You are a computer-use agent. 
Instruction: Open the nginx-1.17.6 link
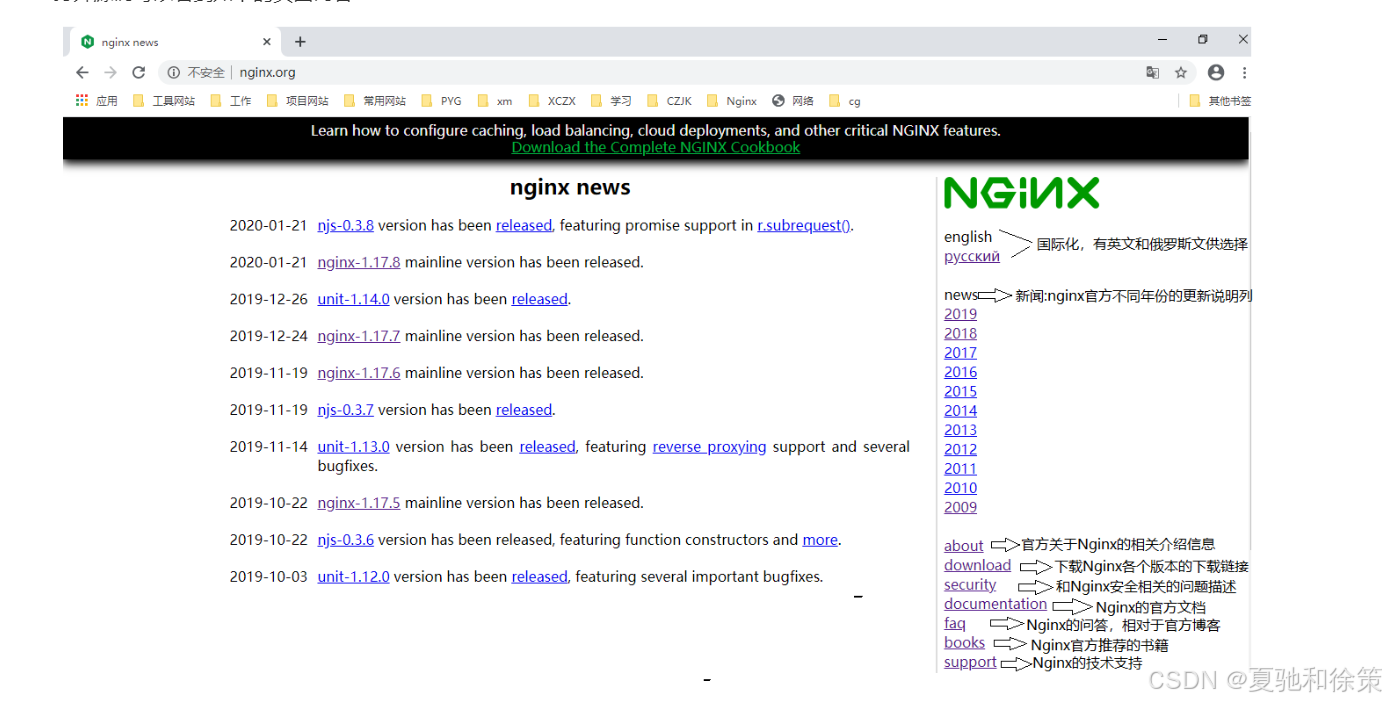359,374
